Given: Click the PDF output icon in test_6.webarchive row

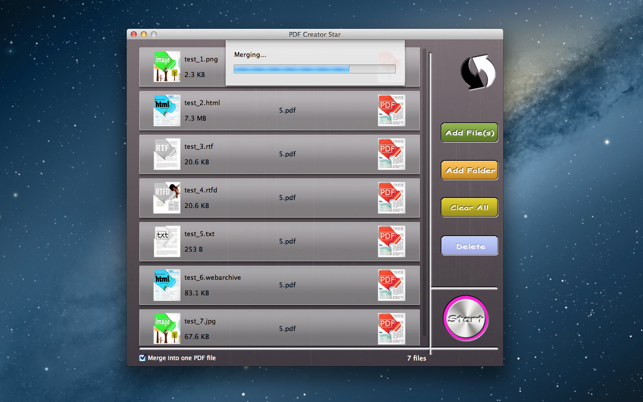Looking at the screenshot, I should (x=392, y=285).
